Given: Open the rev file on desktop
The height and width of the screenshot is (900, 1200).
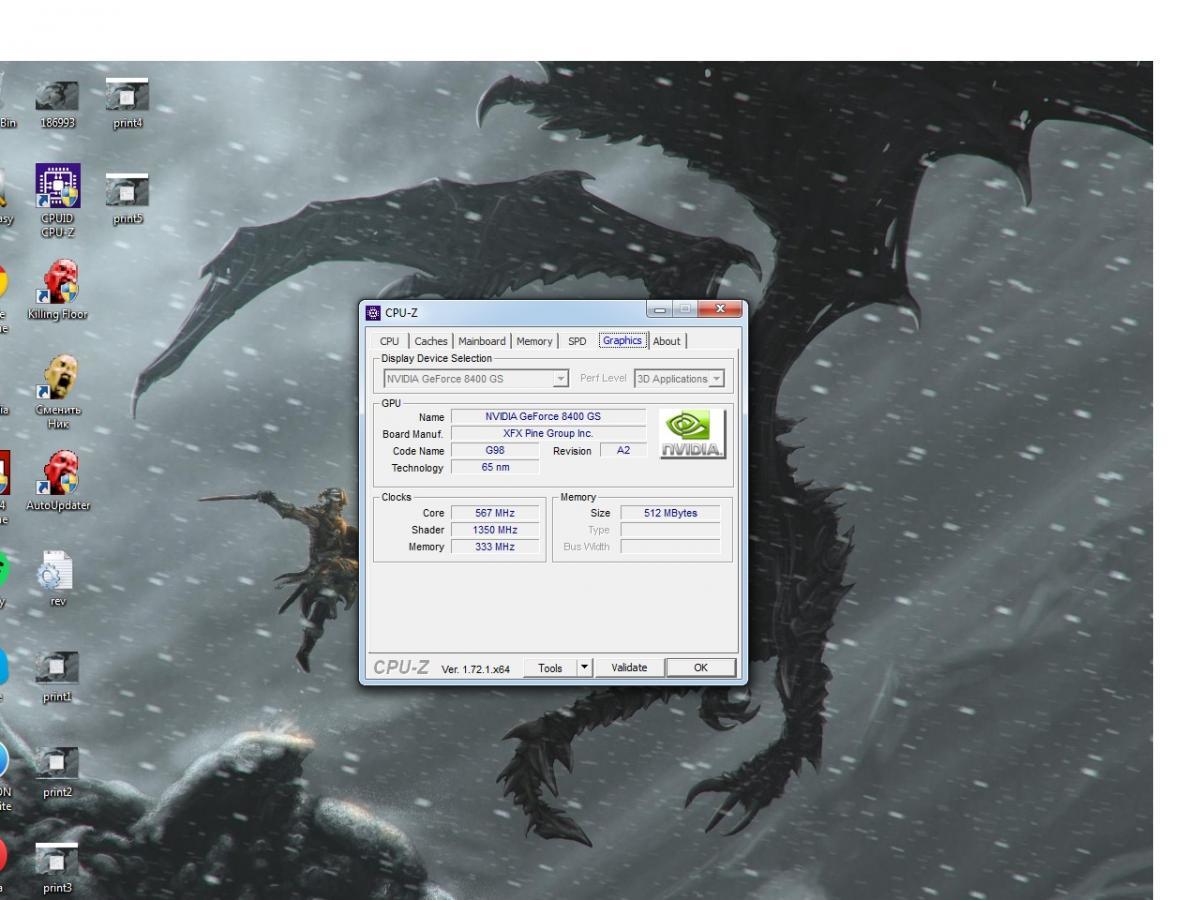Looking at the screenshot, I should [x=57, y=578].
